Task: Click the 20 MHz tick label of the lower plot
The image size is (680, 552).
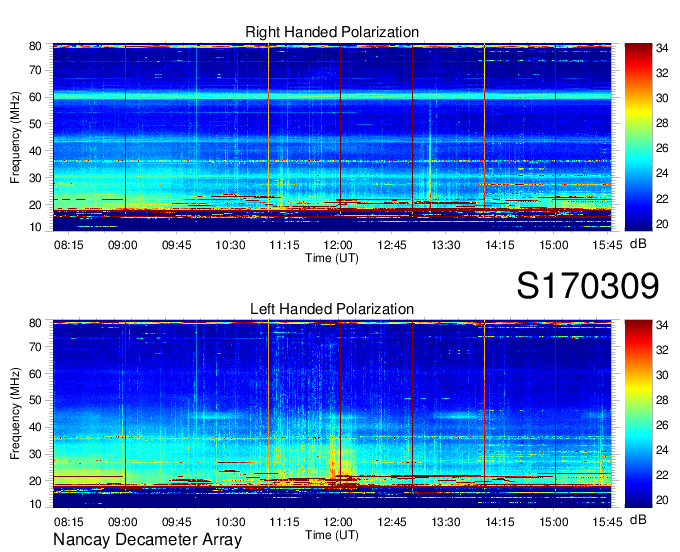Action: pyautogui.click(x=35, y=481)
